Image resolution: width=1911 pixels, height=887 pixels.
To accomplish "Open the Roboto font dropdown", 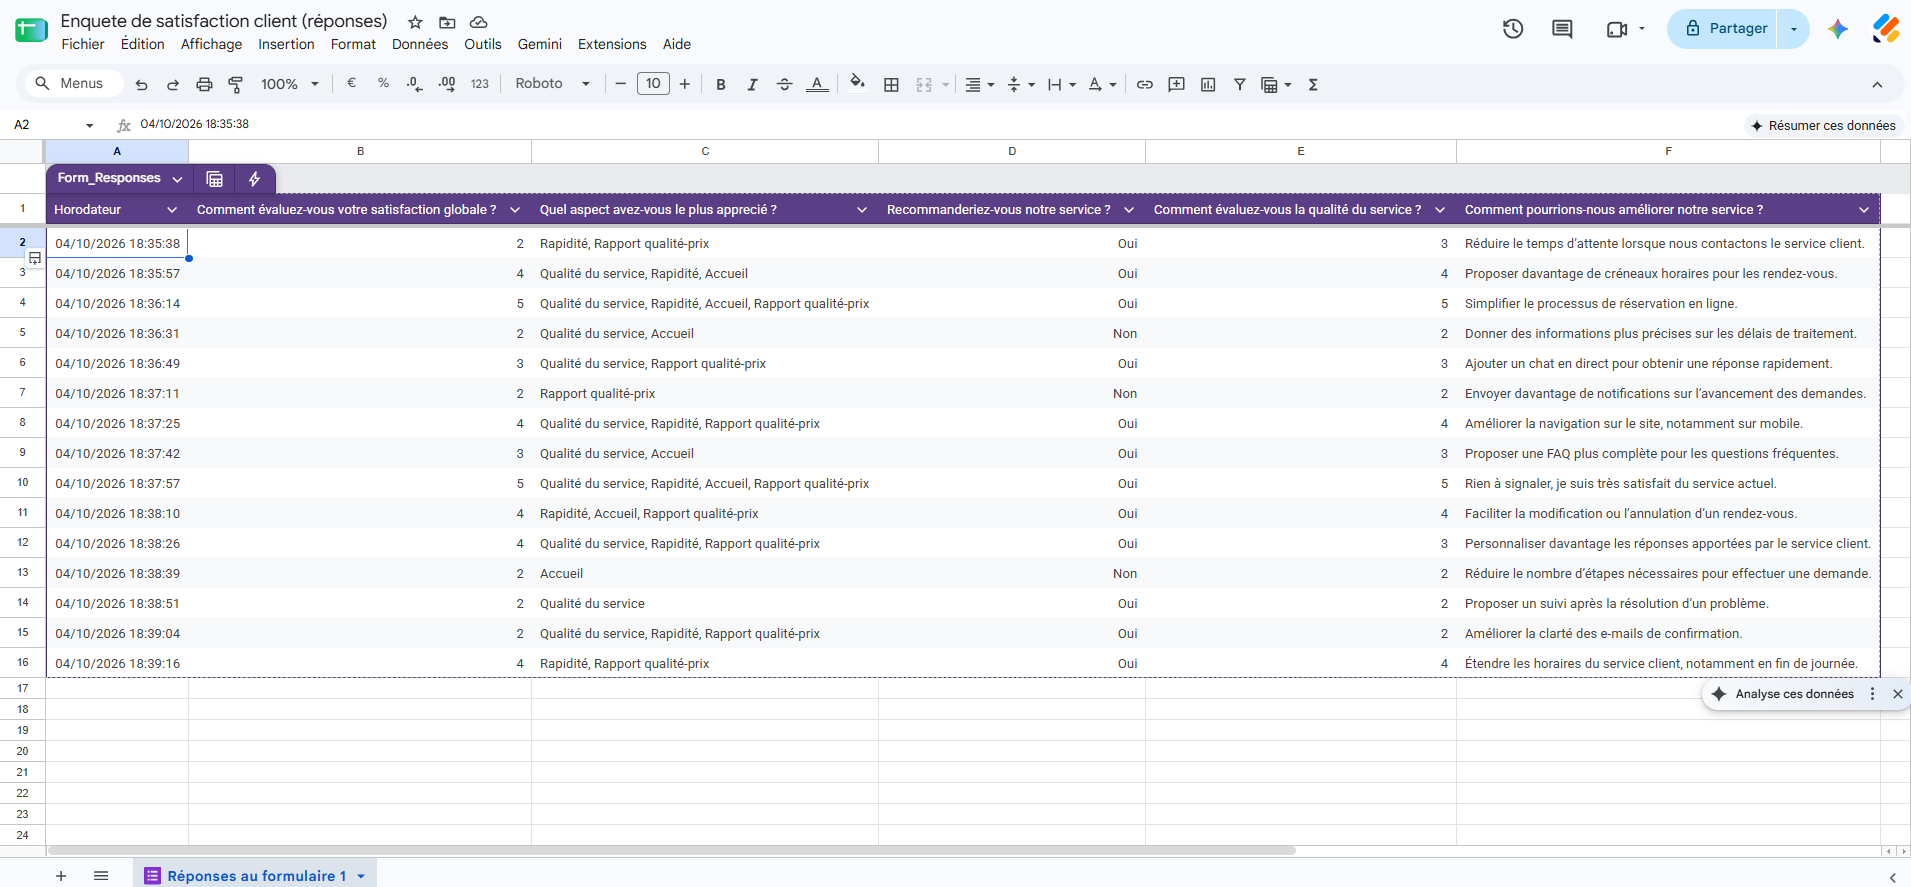I will (553, 84).
